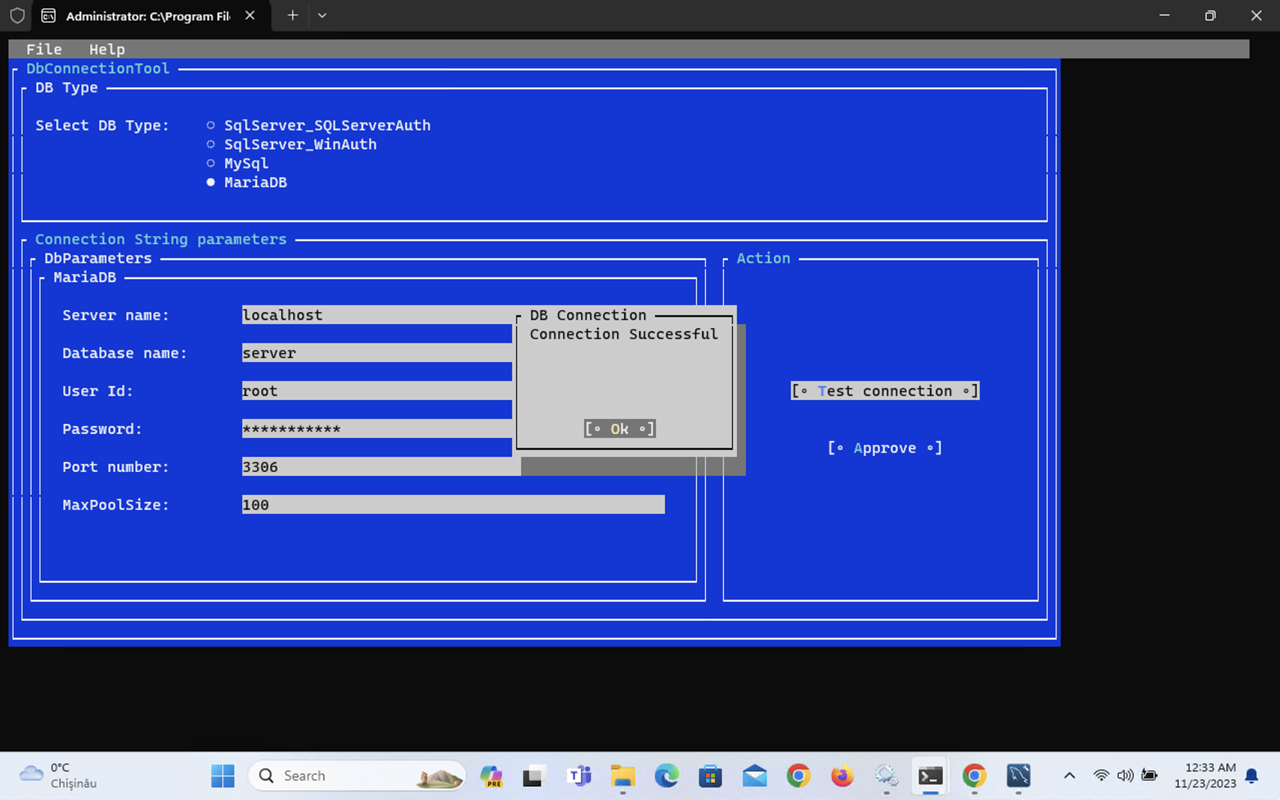This screenshot has height=800, width=1280.
Task: Open Microsoft Edge from the taskbar
Action: (666, 776)
